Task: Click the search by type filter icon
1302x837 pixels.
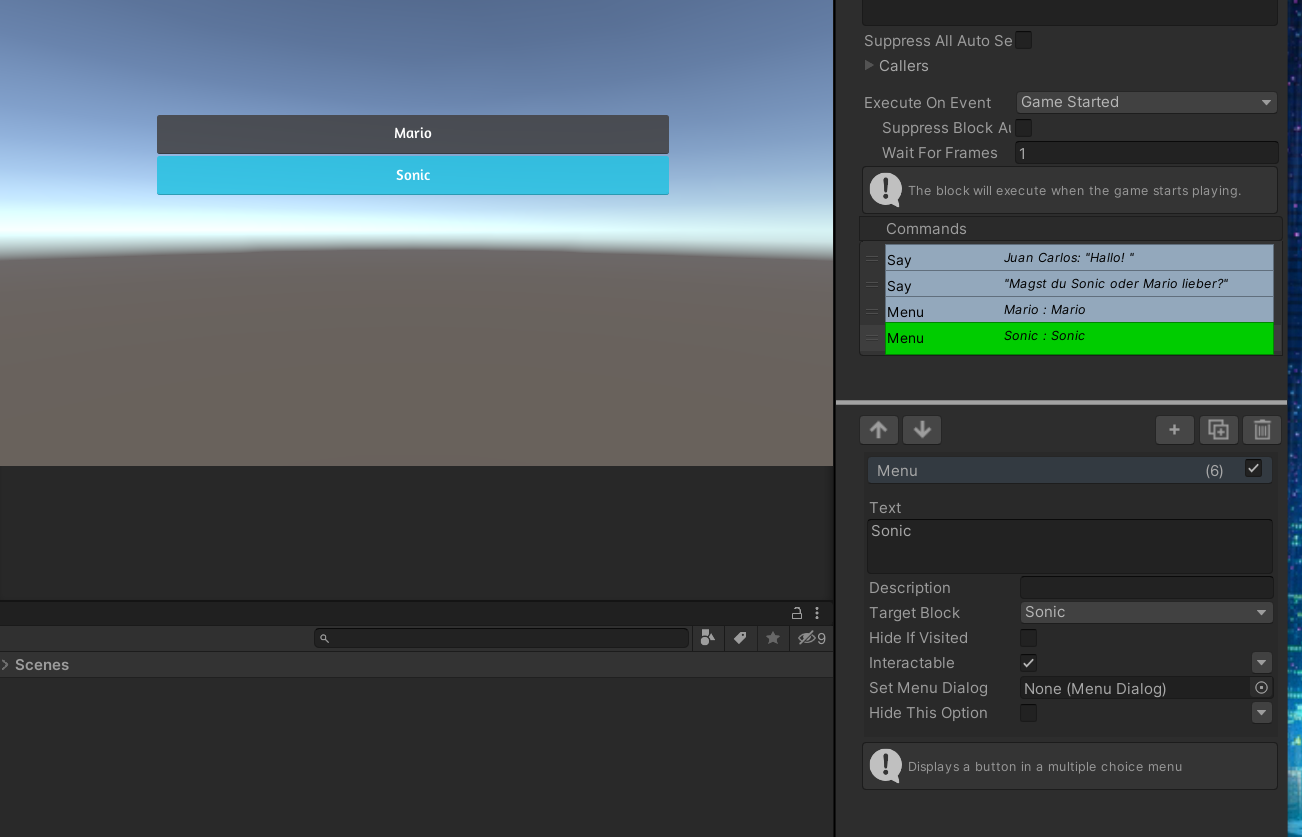Action: click(707, 638)
